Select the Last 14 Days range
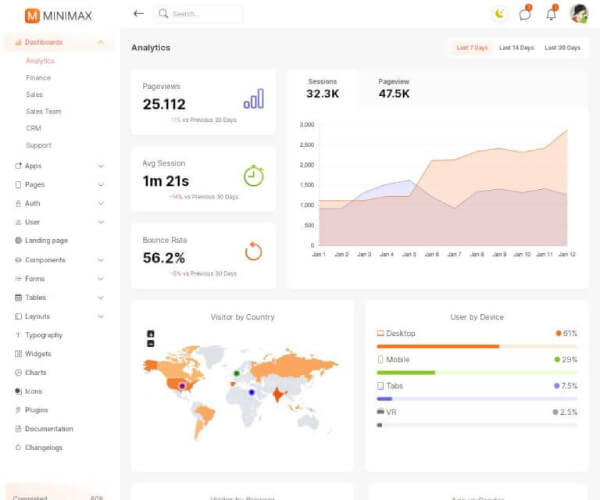Image resolution: width=600 pixels, height=500 pixels. 516,47
